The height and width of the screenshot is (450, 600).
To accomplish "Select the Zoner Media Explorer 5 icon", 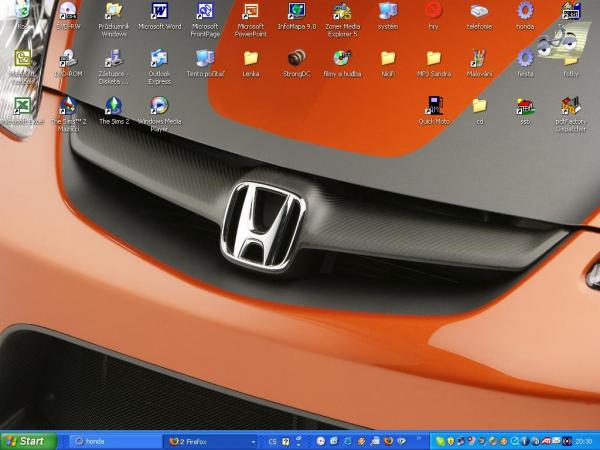I will (342, 12).
